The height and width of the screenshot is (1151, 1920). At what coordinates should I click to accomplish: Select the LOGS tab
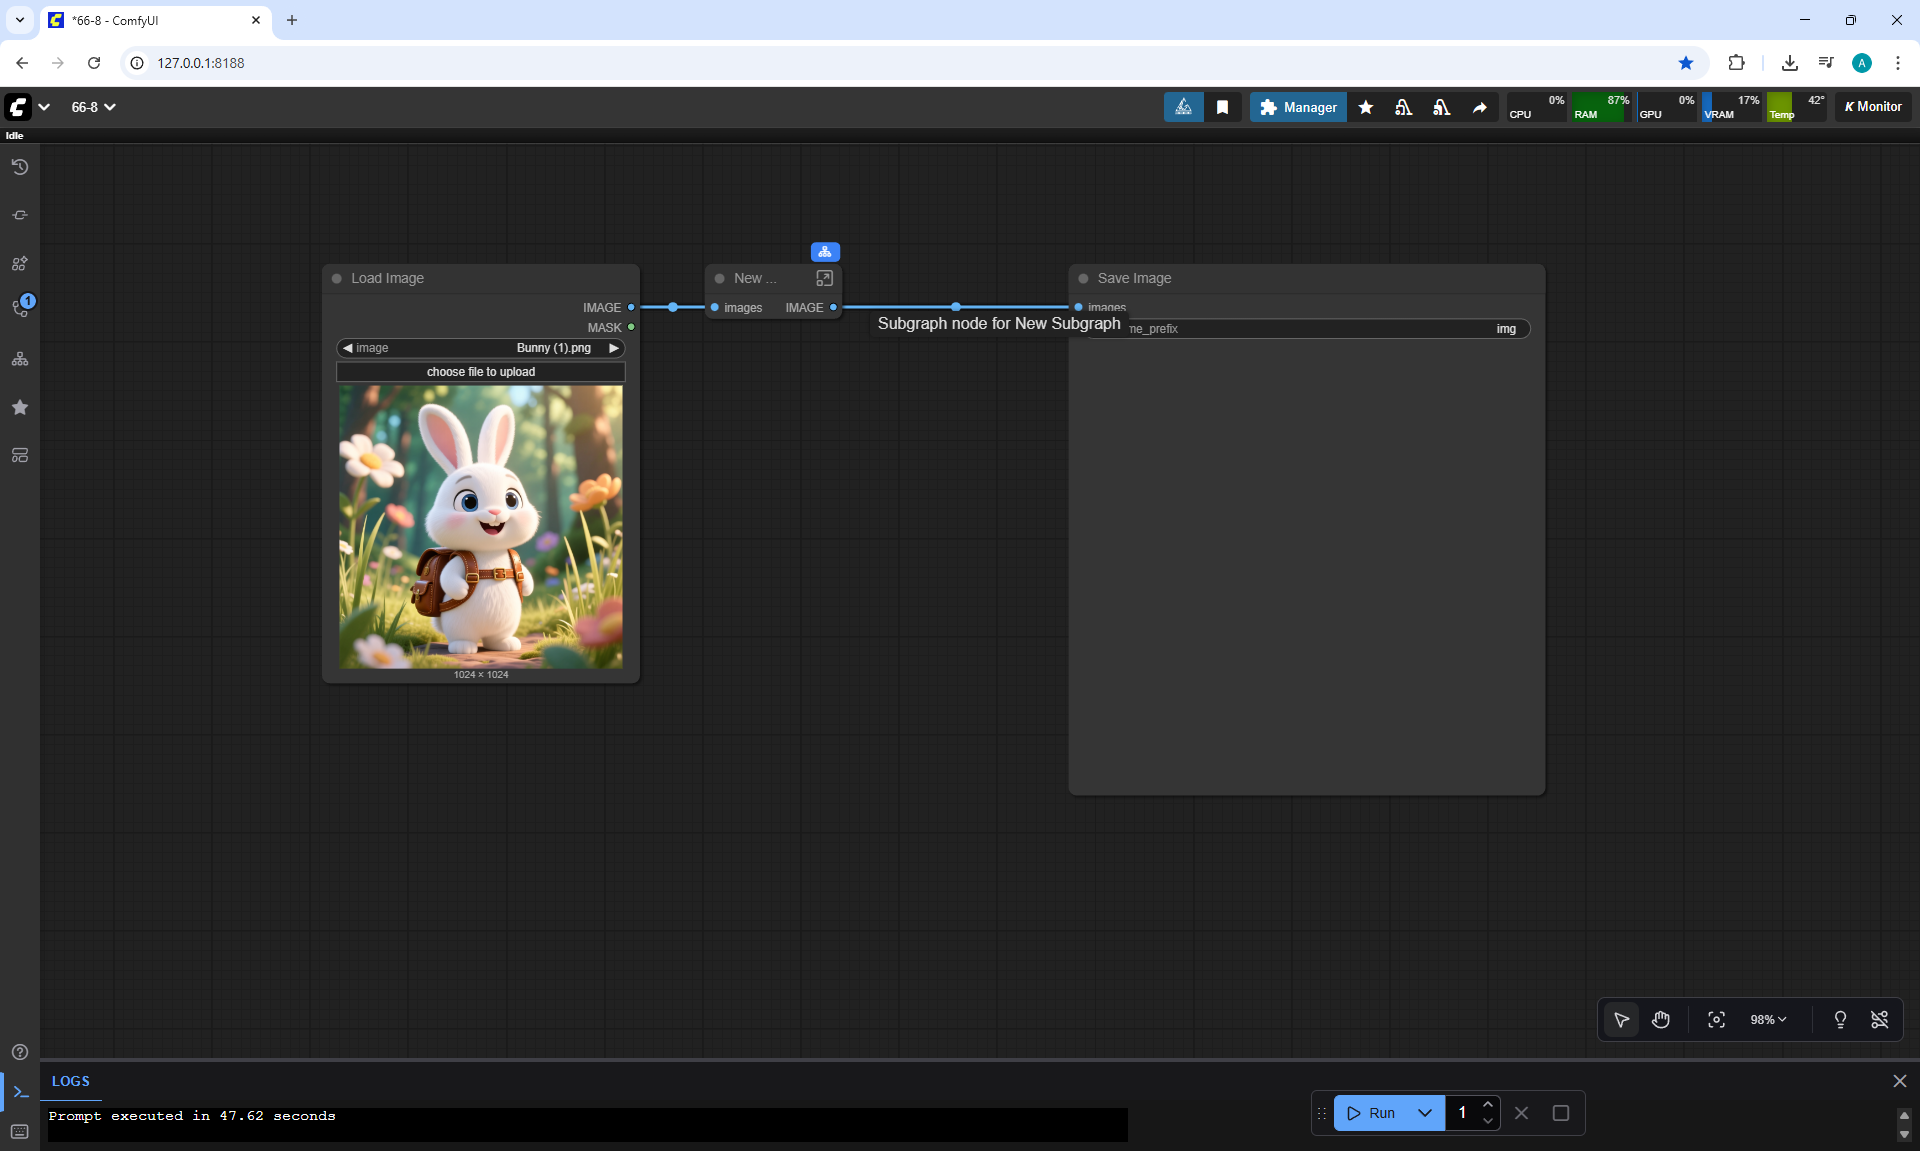[x=70, y=1081]
